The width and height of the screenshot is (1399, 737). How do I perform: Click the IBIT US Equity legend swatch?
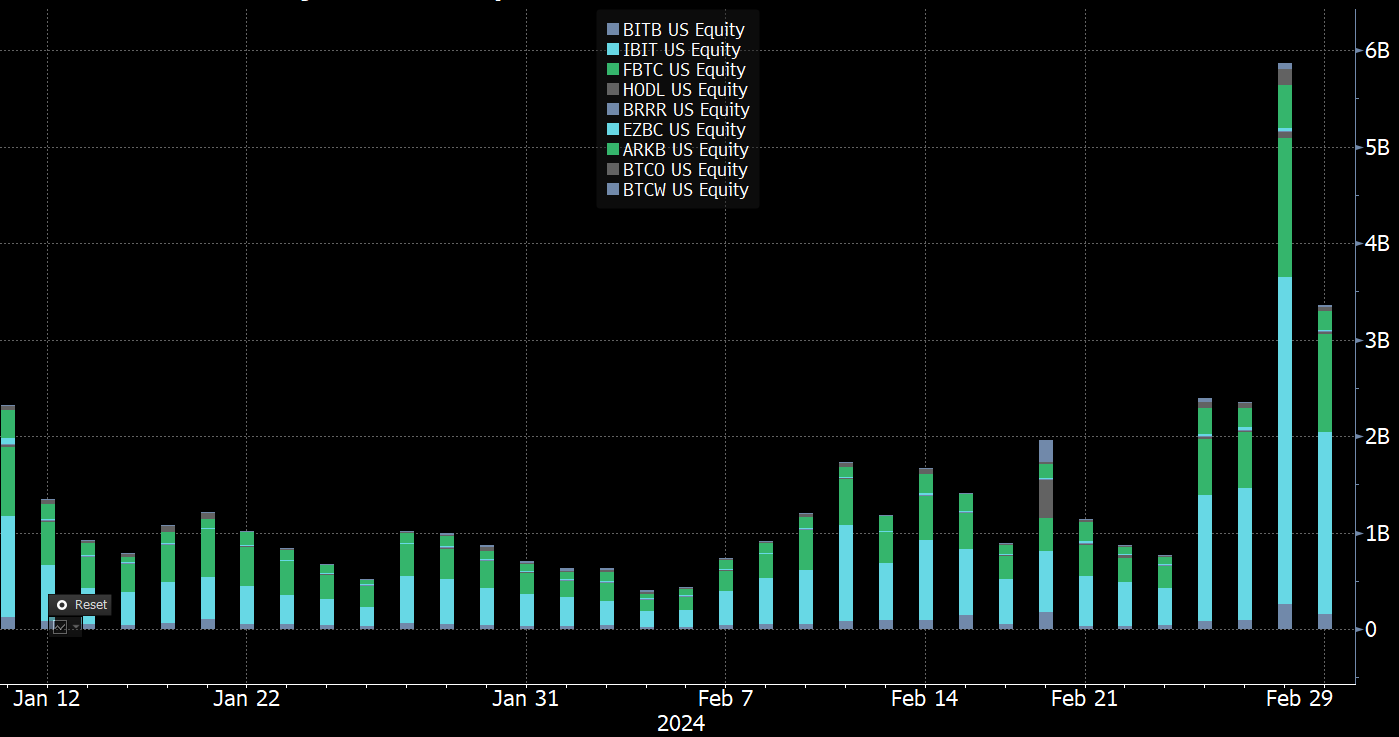coord(613,50)
